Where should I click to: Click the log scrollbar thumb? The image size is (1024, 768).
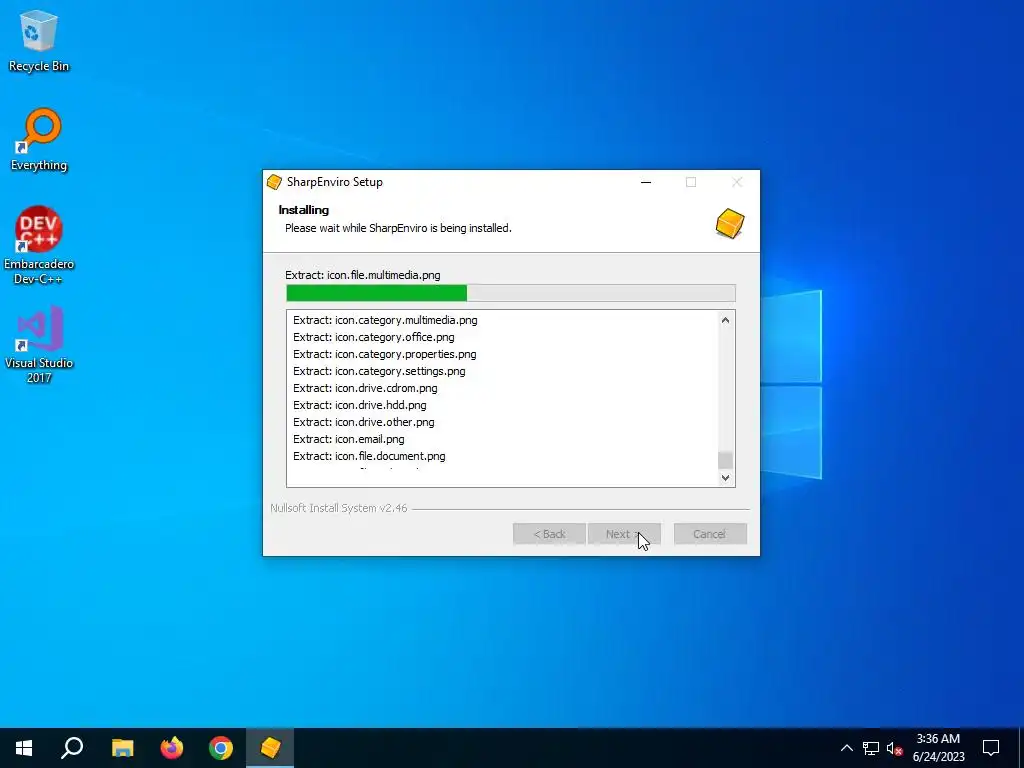[726, 460]
